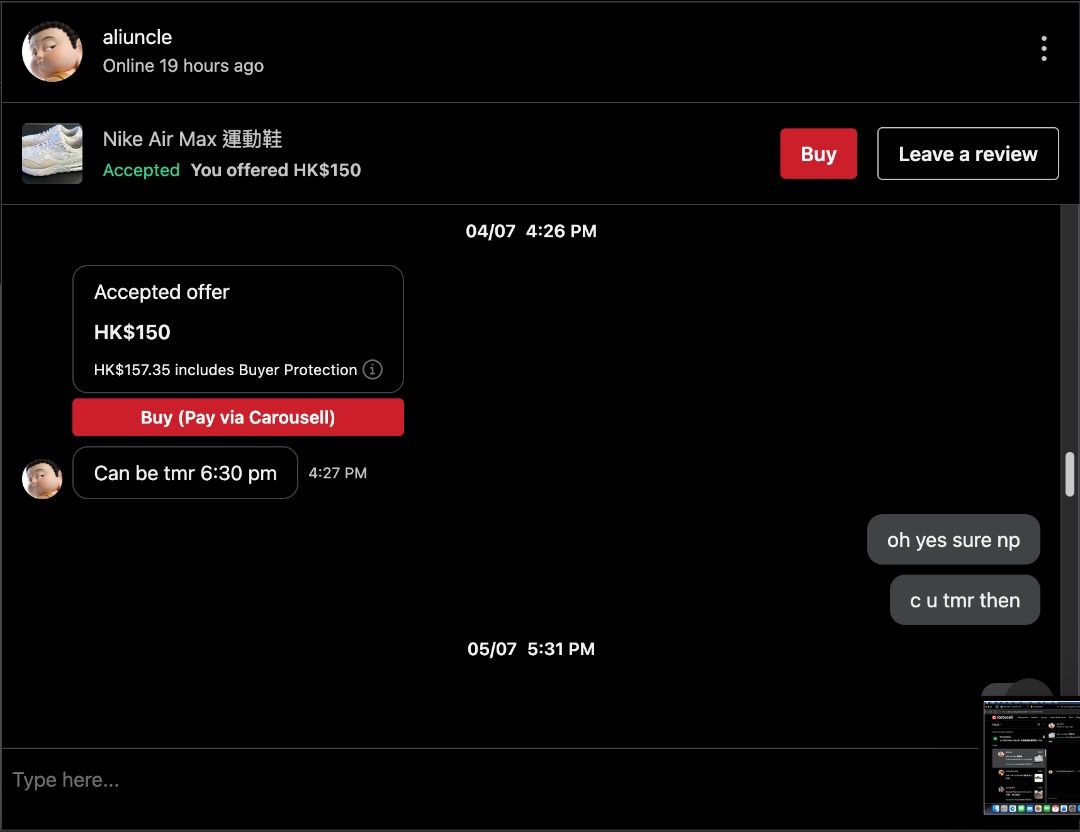
Task: Click the aliuncle username text
Action: click(x=137, y=37)
